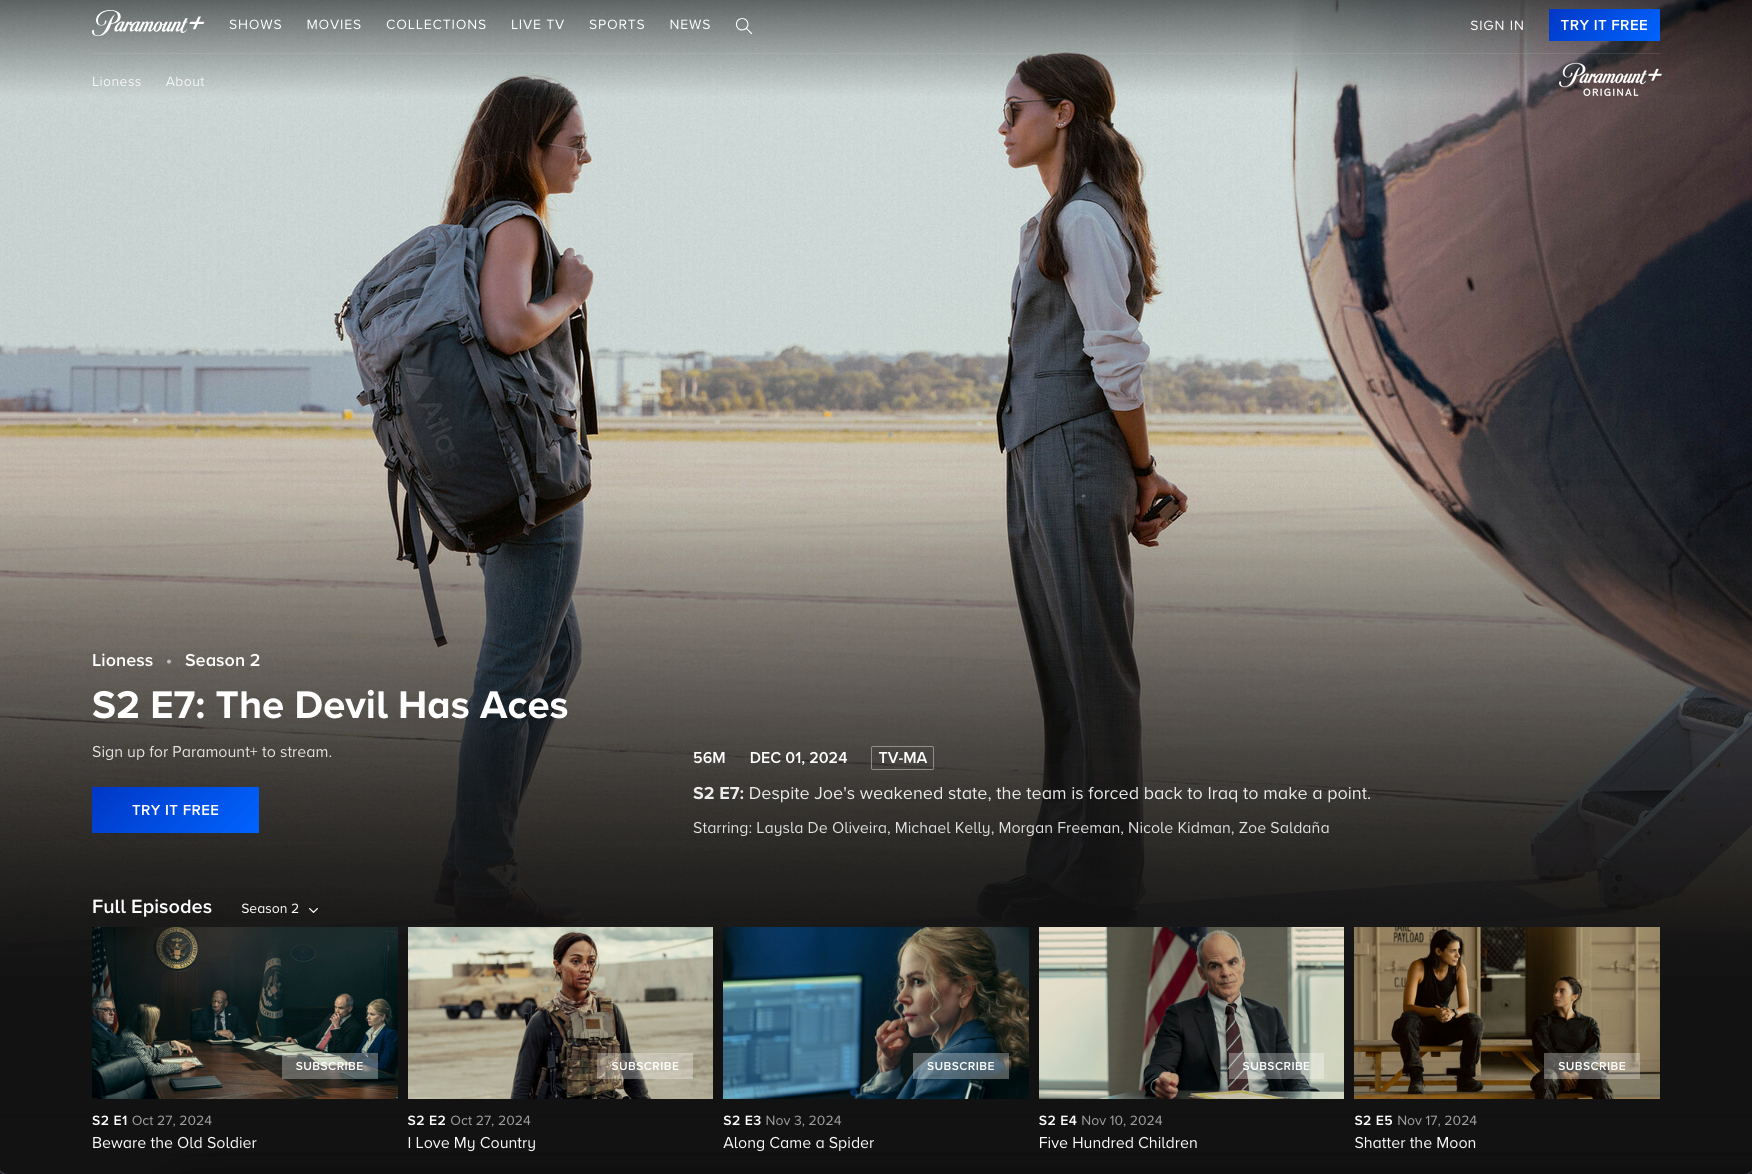
Task: Open Beware the Old Soldier episode thumbnail
Action: pos(245,1013)
